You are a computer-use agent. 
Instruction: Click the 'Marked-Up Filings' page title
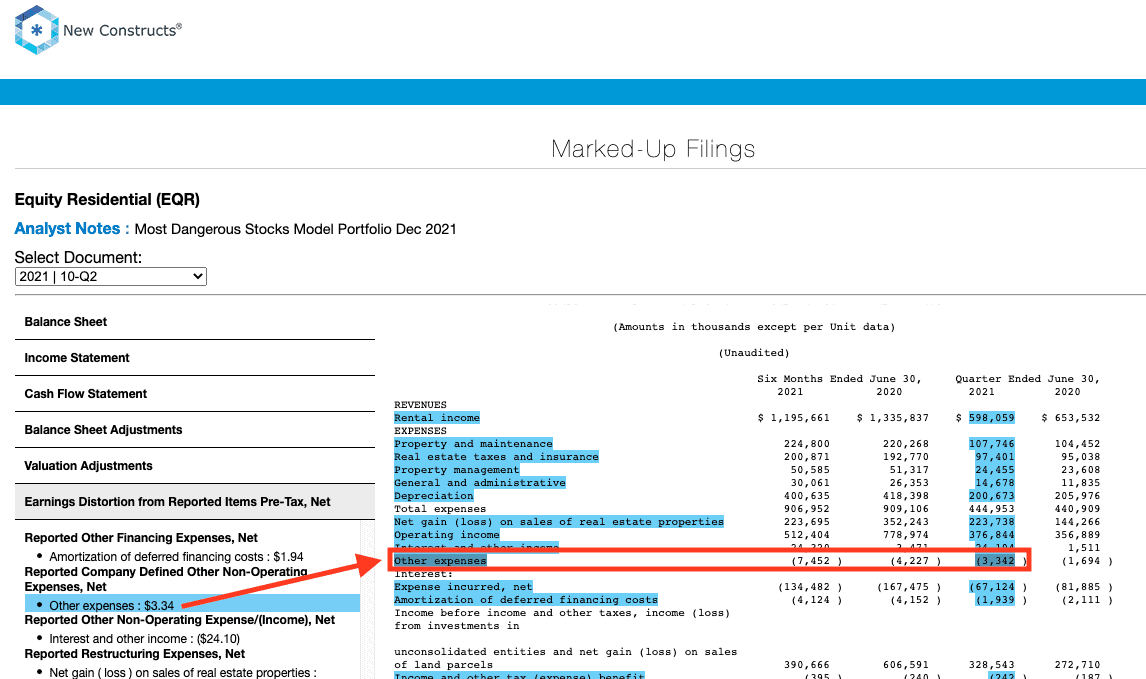click(x=653, y=149)
